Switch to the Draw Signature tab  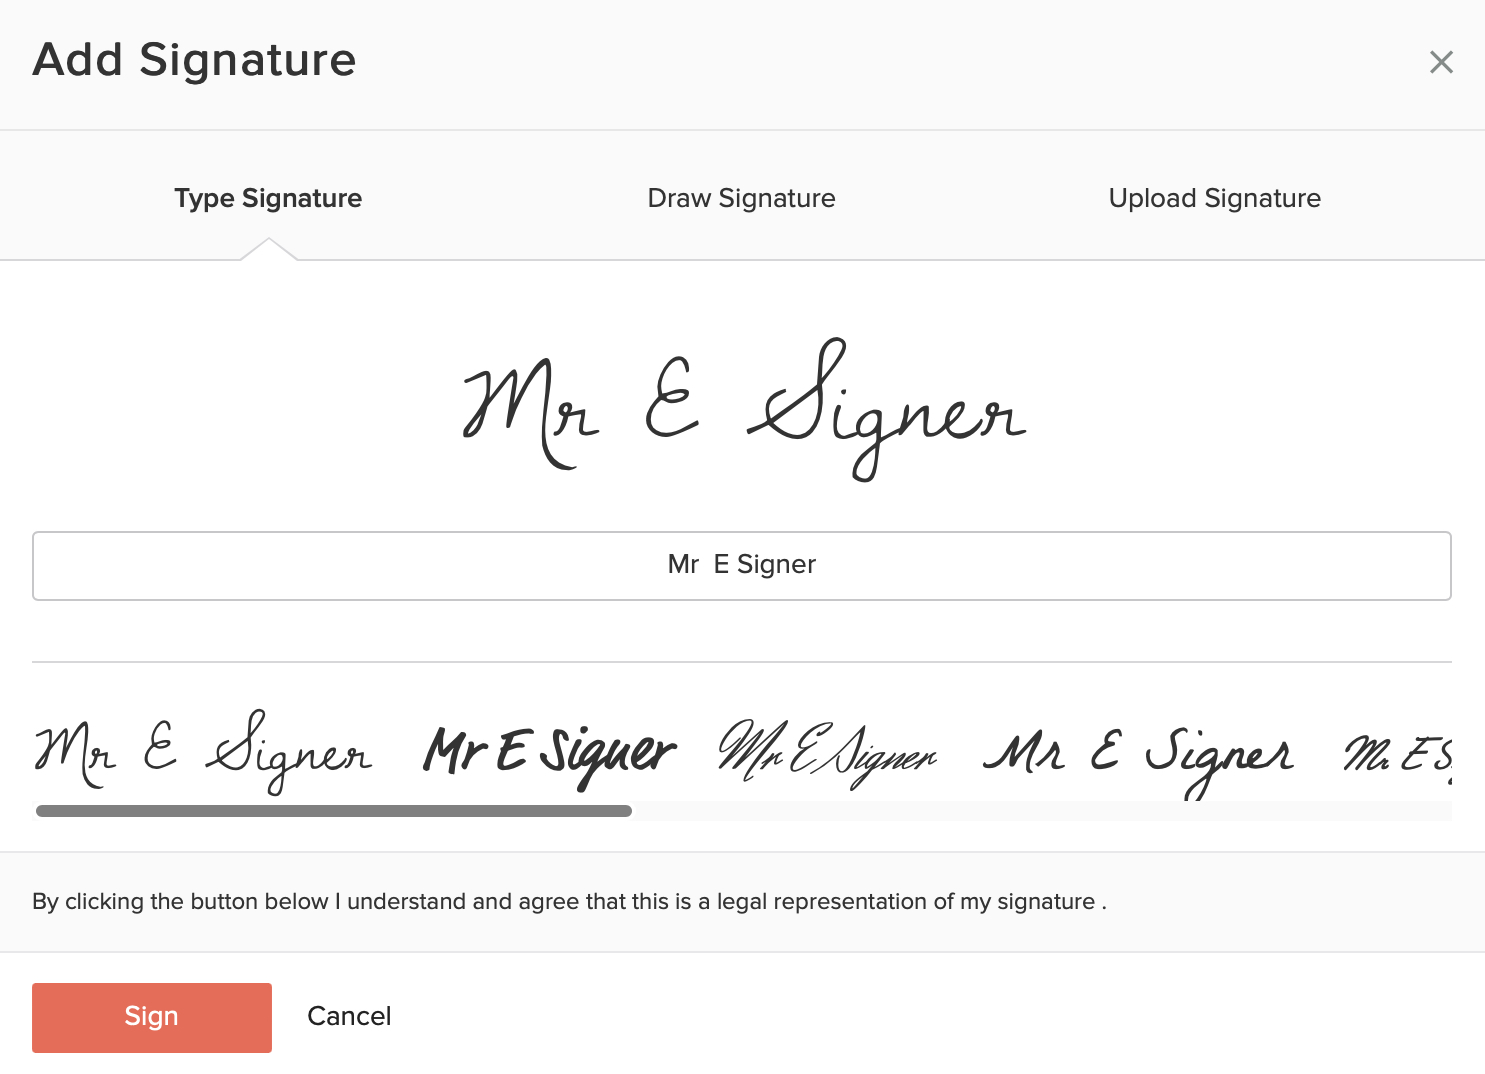click(x=741, y=198)
